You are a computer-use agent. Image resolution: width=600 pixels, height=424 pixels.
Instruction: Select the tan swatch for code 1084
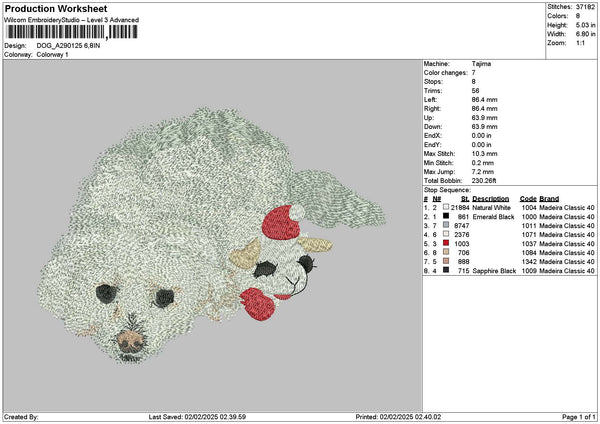pos(446,252)
